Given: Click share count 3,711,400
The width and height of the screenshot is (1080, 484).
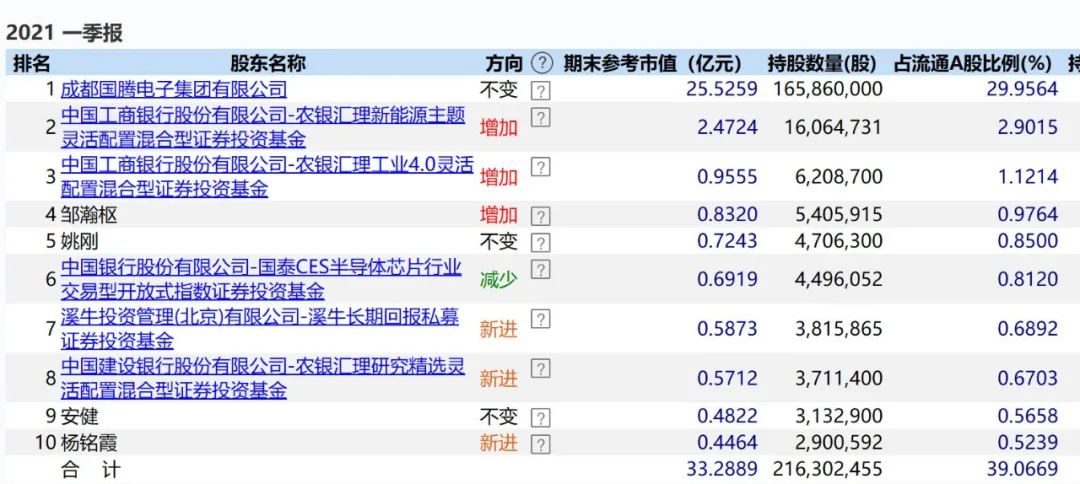Looking at the screenshot, I should point(838,379).
